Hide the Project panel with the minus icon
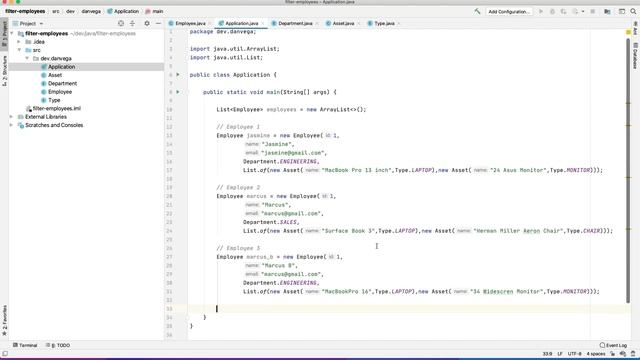 158,24
